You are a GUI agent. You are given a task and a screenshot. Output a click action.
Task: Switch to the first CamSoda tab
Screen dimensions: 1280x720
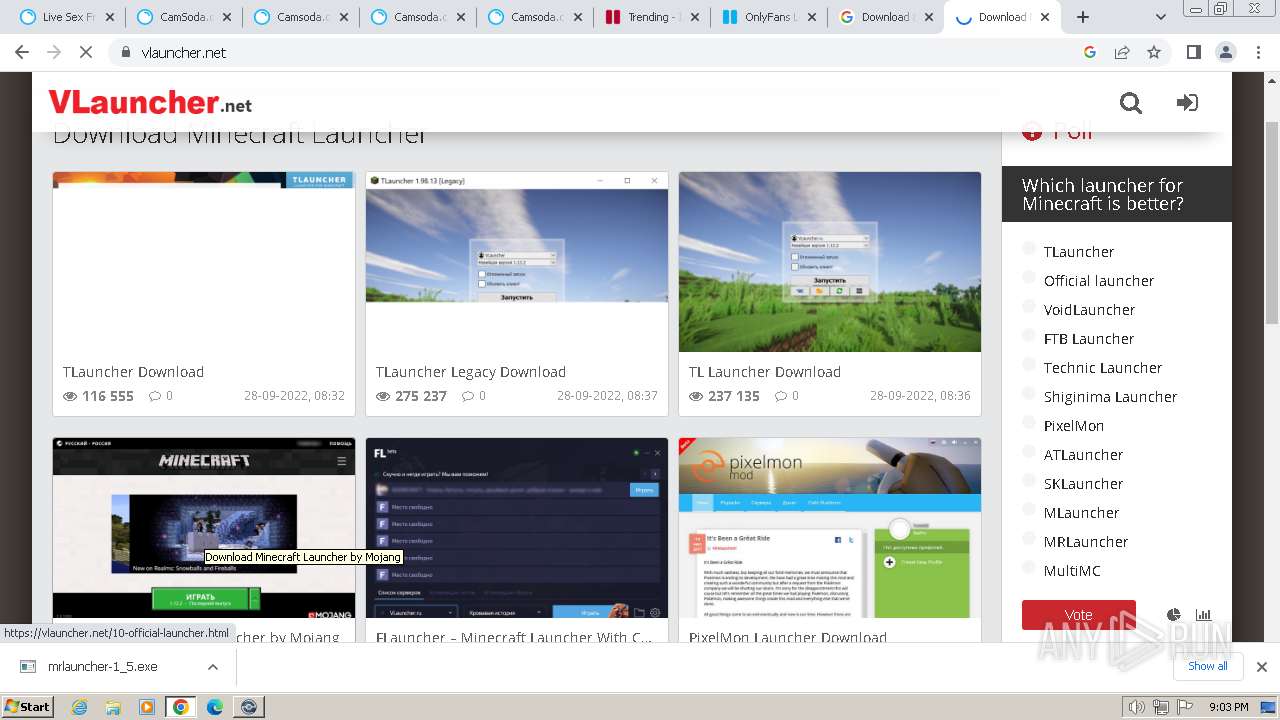(x=184, y=17)
